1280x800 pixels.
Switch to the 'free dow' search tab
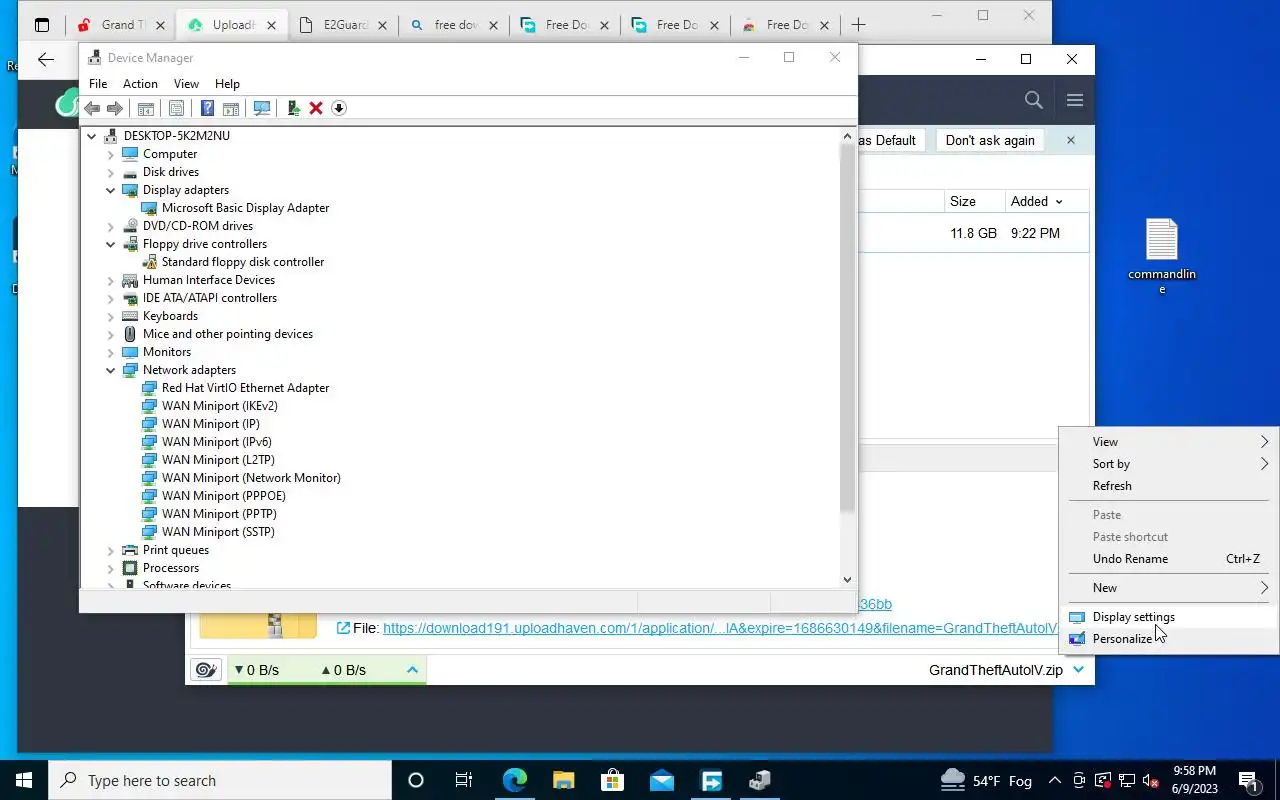(453, 25)
